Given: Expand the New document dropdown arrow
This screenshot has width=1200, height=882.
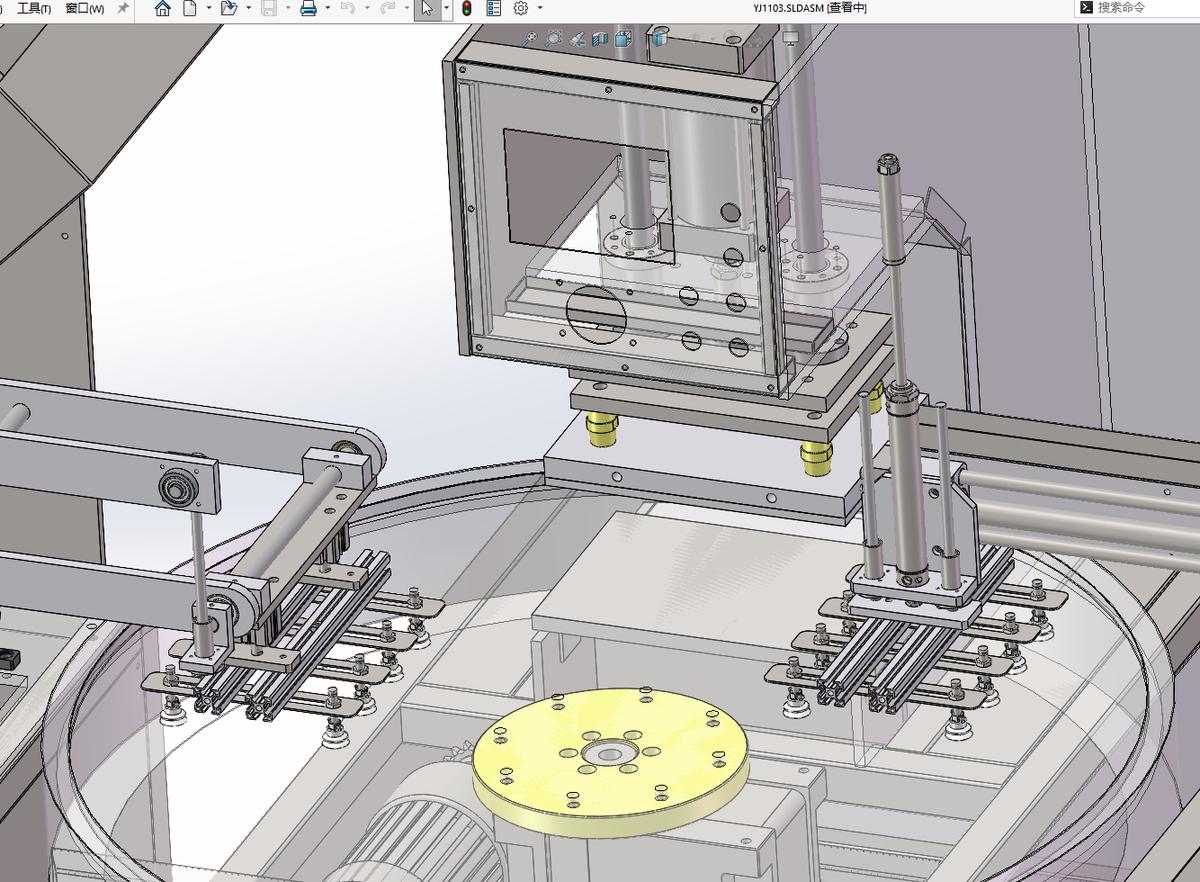Looking at the screenshot, I should click(x=208, y=8).
